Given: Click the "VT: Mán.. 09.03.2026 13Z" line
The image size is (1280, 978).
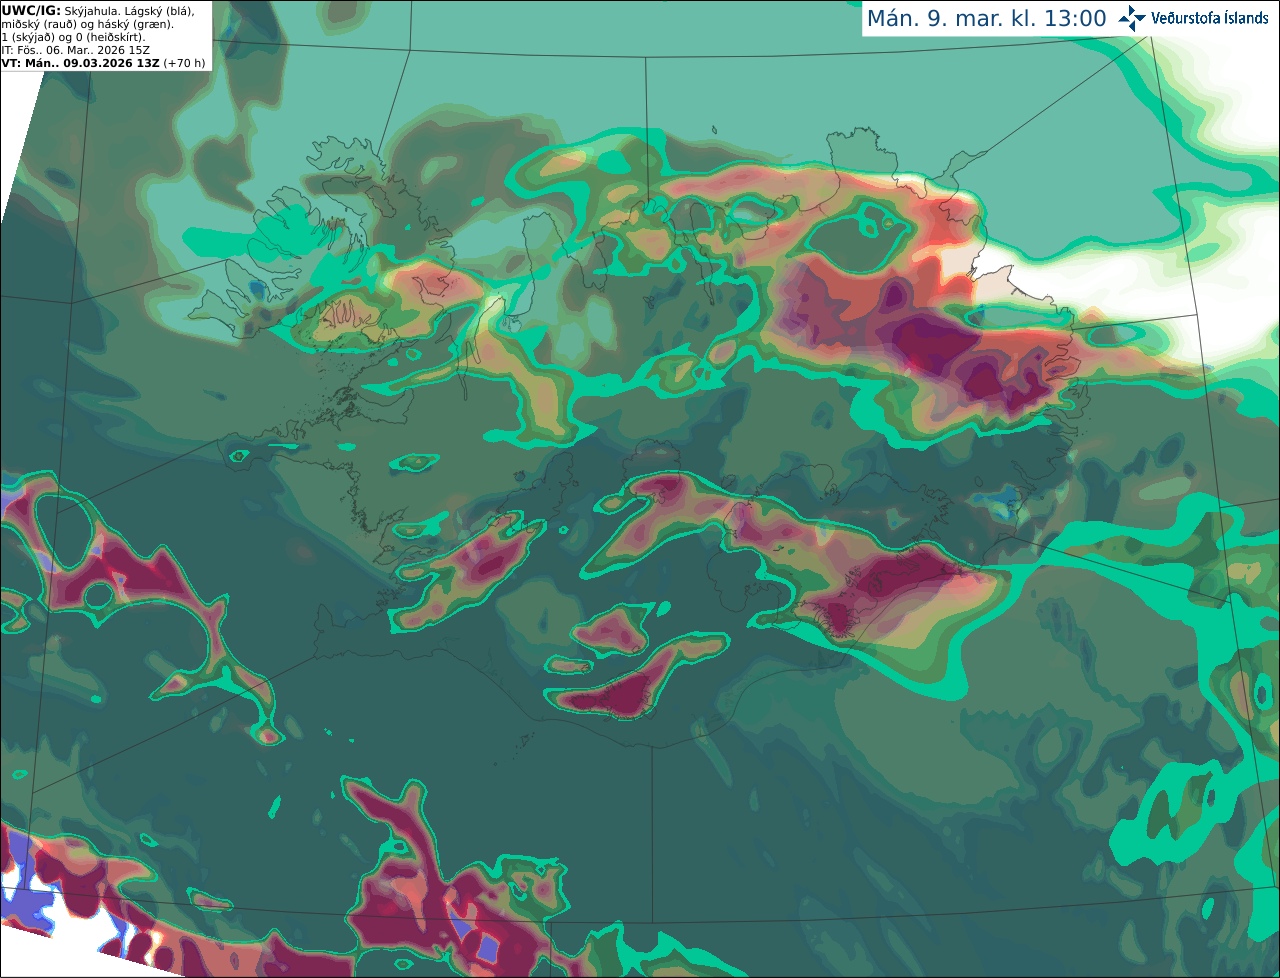Looking at the screenshot, I should point(80,63).
